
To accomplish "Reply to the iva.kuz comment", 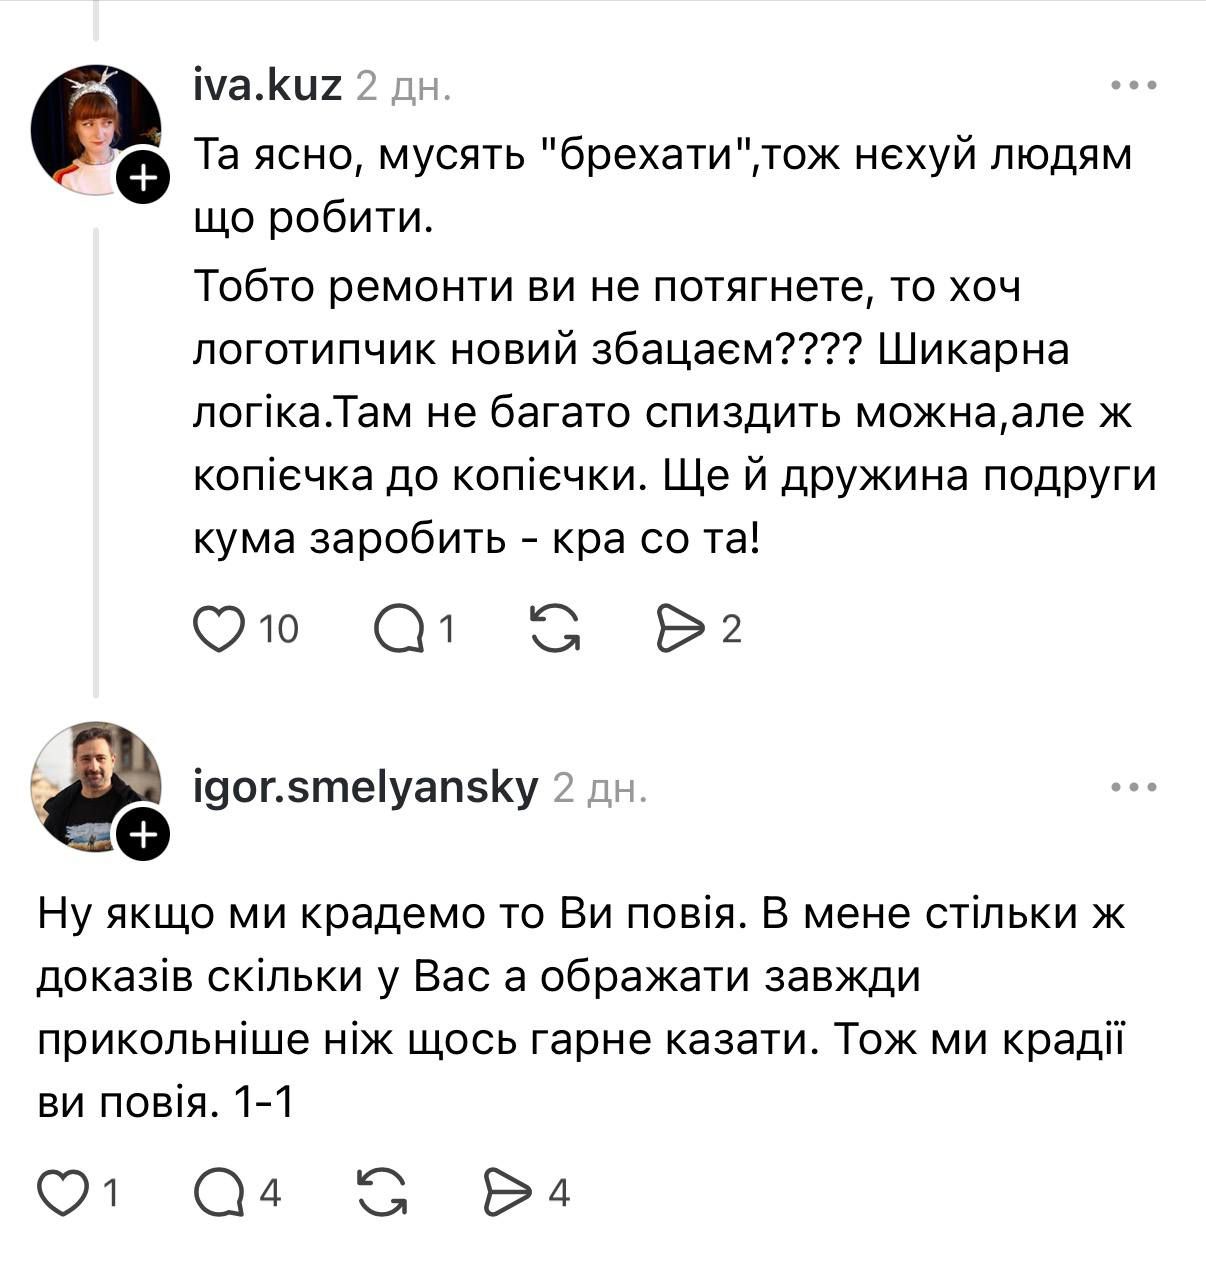I will (x=399, y=630).
